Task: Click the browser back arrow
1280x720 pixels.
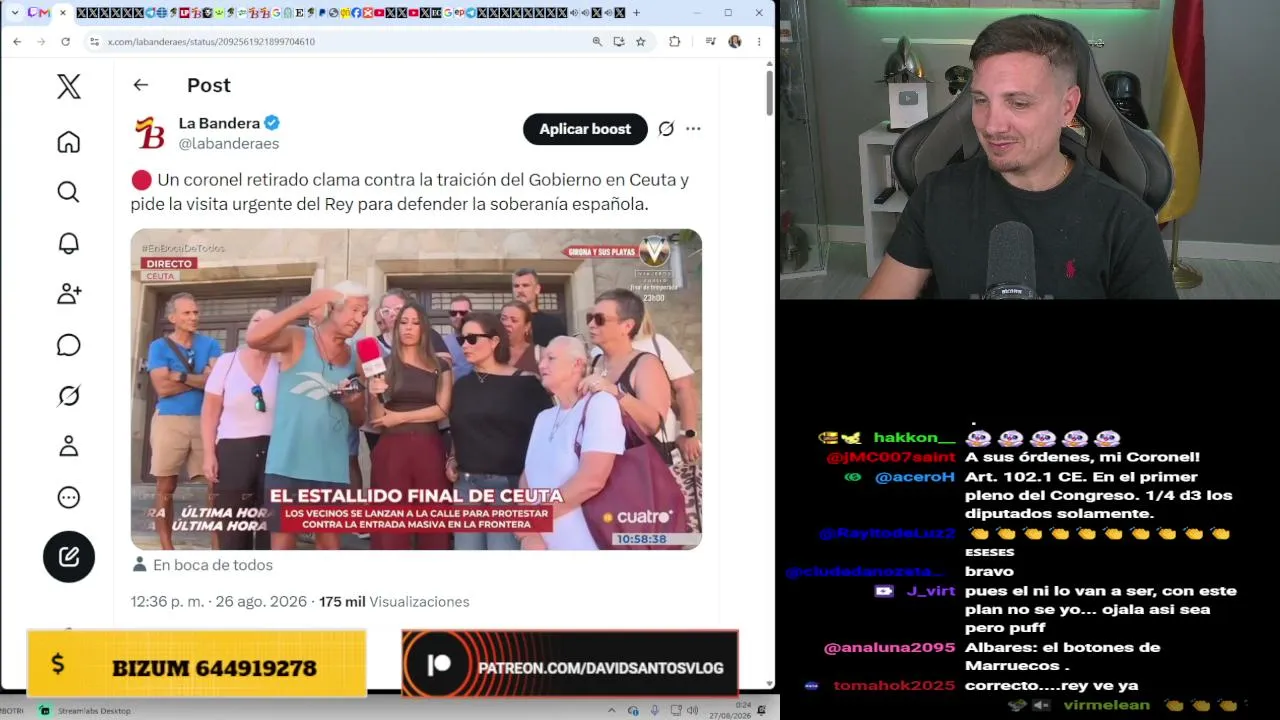Action: pos(17,42)
